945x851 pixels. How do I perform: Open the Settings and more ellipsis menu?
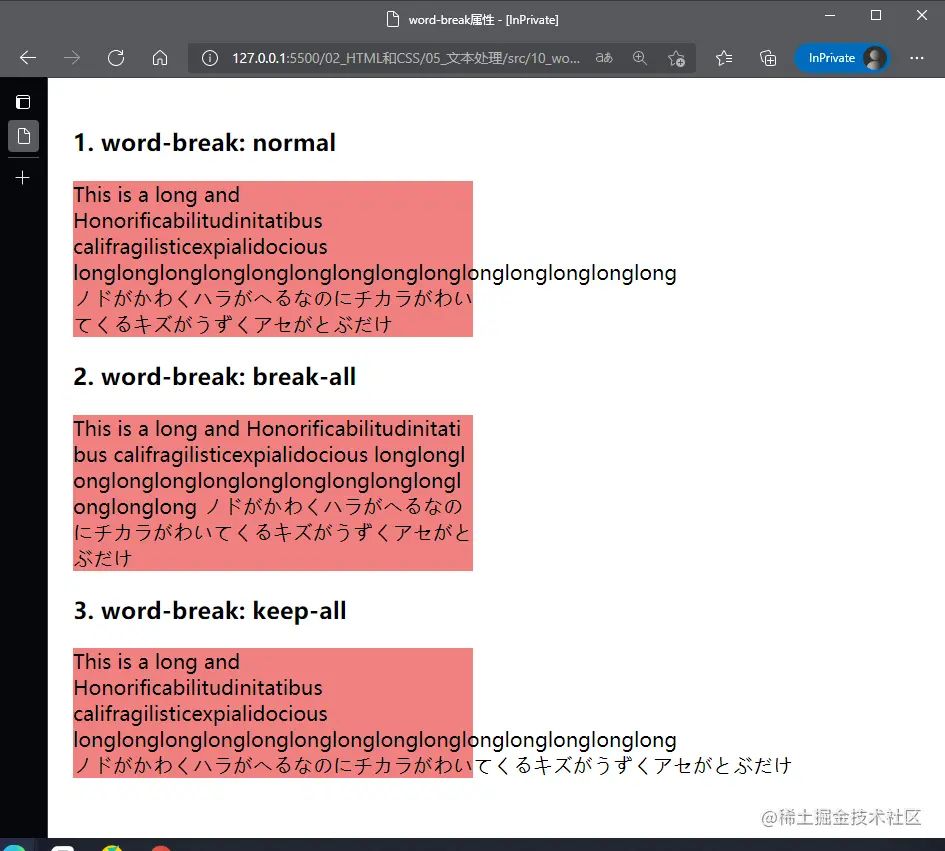pyautogui.click(x=917, y=58)
